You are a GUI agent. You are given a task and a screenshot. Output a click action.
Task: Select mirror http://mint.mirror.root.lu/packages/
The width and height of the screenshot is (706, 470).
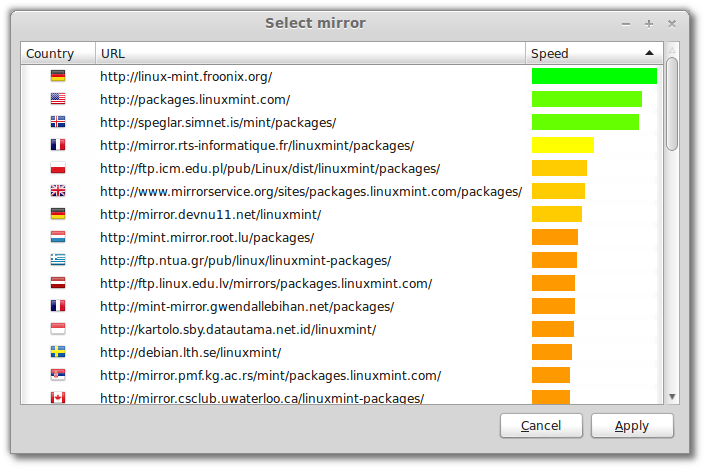click(x=207, y=237)
